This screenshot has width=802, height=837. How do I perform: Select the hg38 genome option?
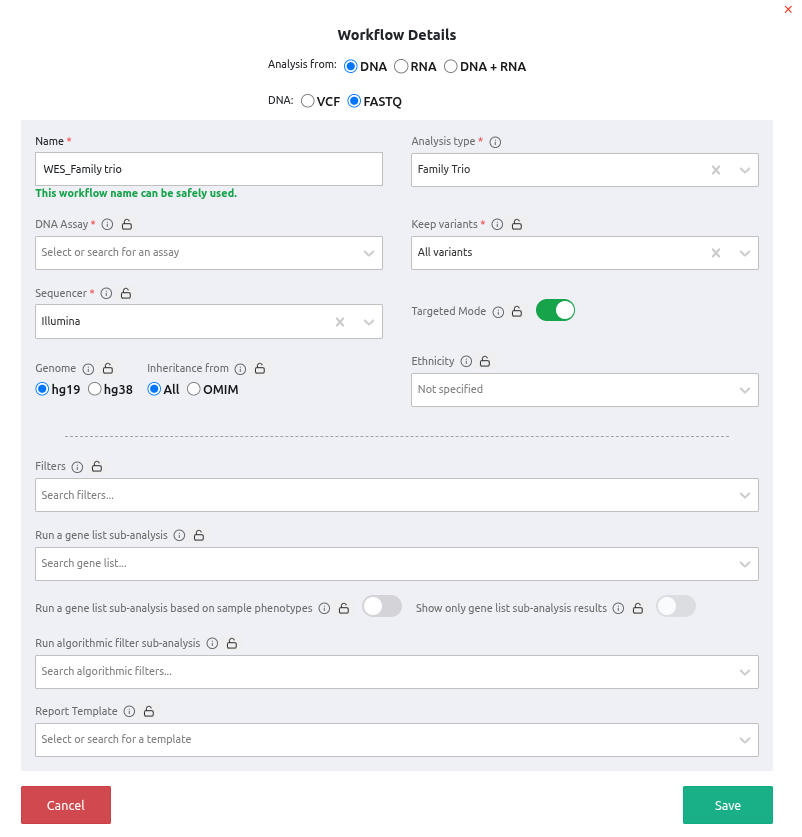pyautogui.click(x=95, y=389)
